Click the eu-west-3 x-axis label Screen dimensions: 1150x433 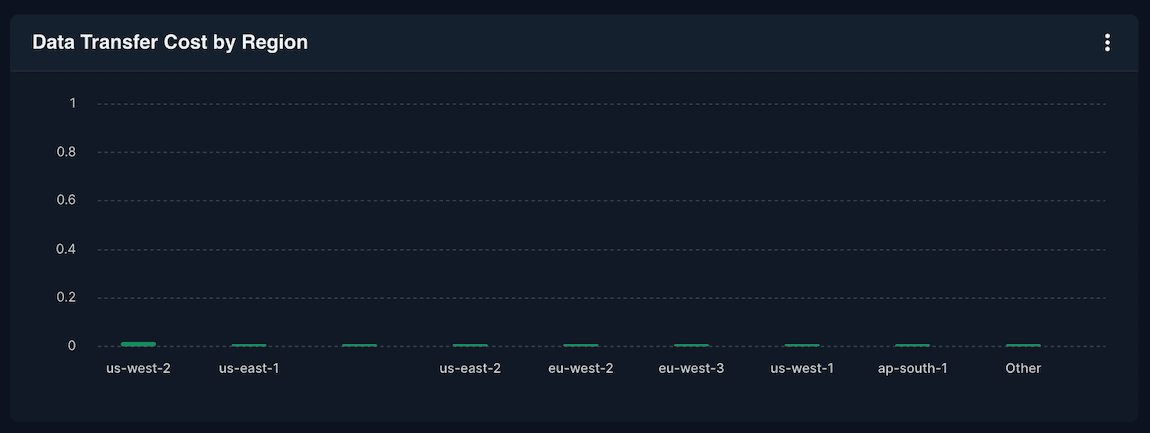click(x=691, y=368)
